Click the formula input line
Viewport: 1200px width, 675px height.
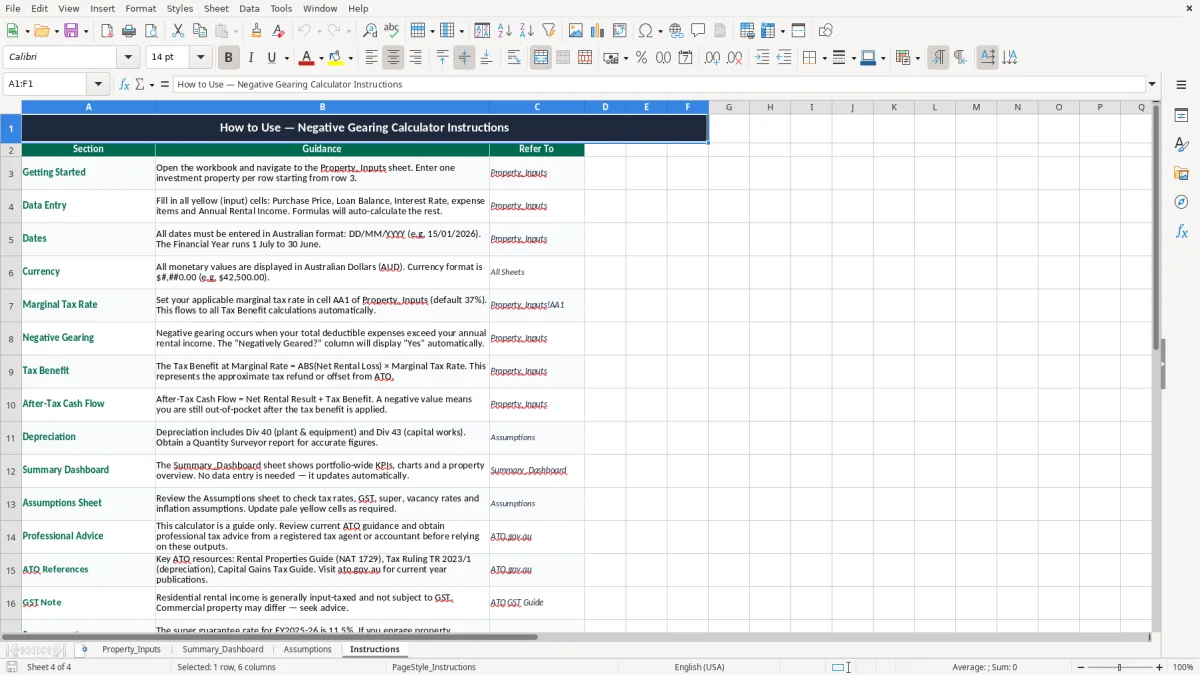coord(658,84)
